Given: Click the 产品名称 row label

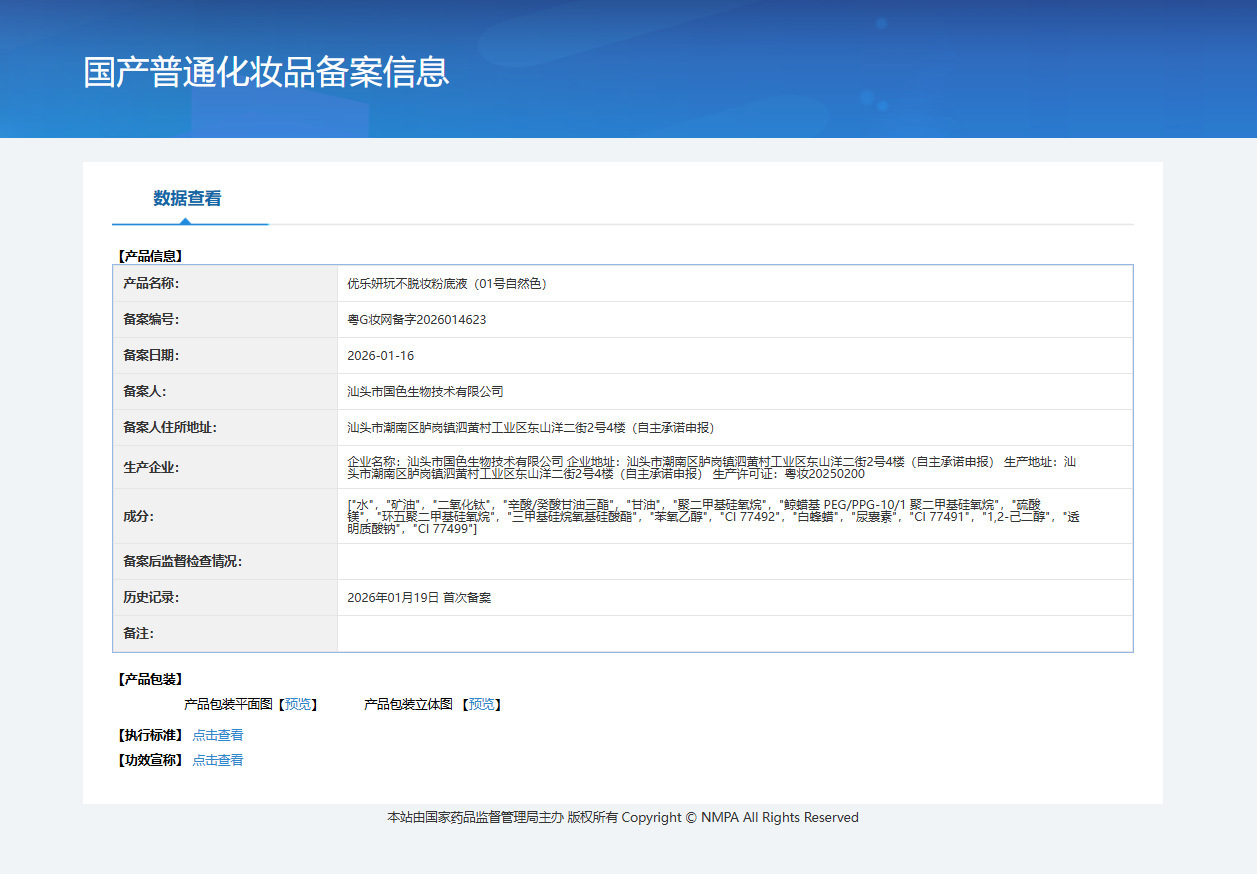Looking at the screenshot, I should tap(151, 284).
